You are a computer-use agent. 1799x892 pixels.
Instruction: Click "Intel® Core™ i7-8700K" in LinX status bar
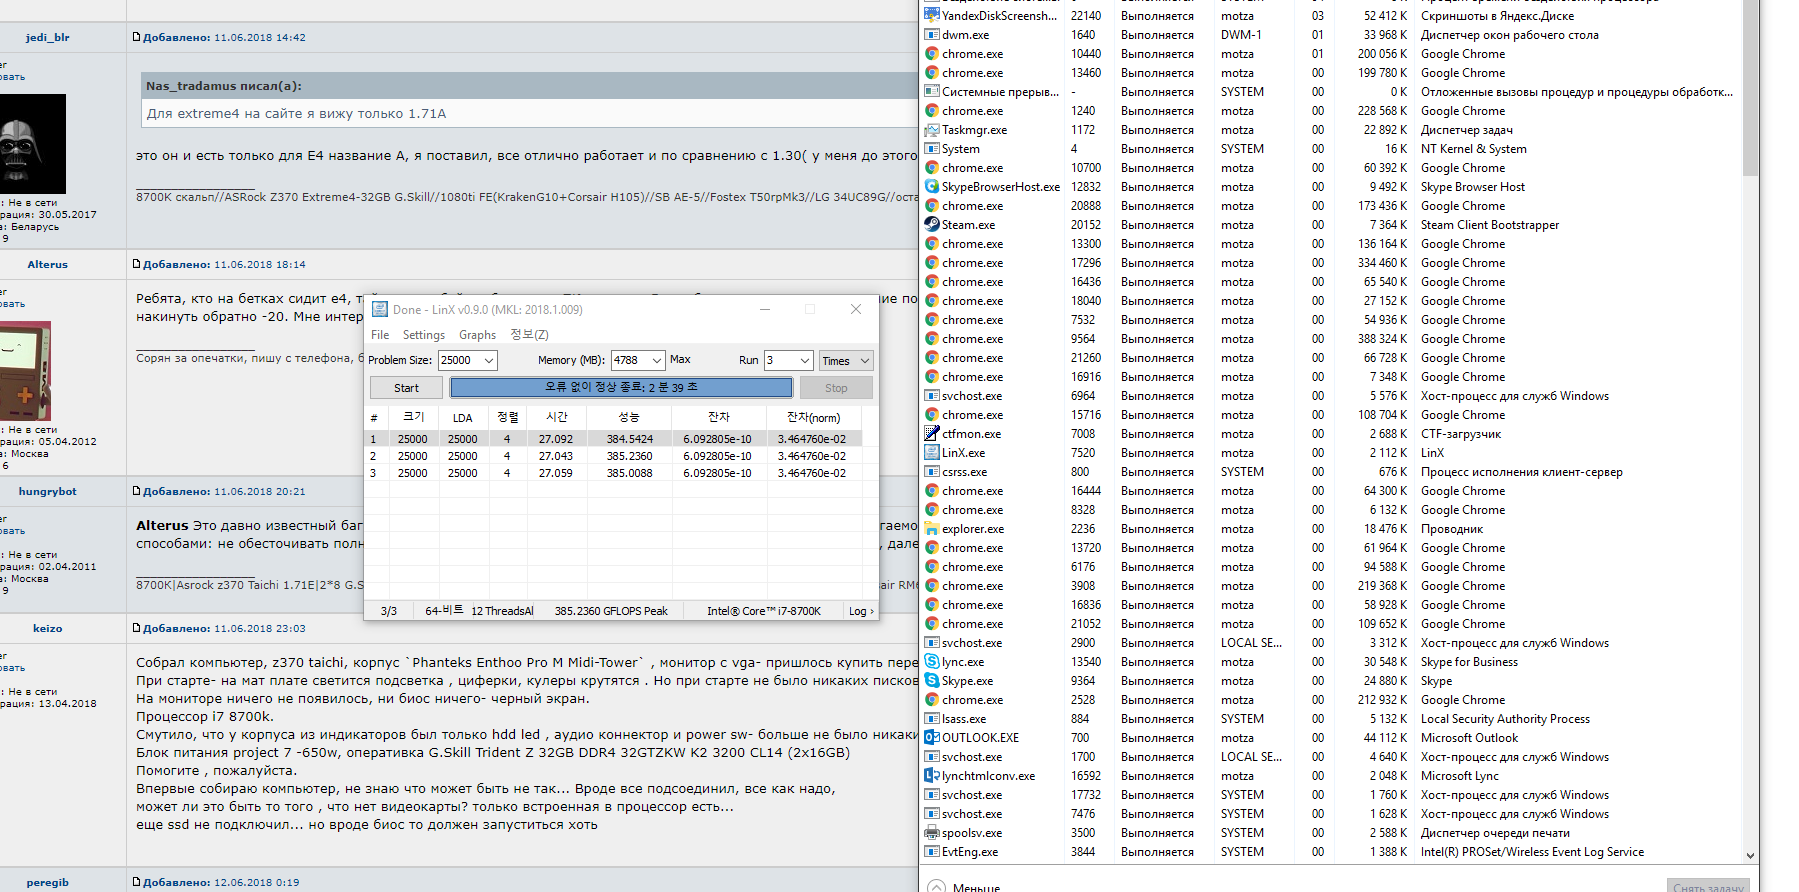pyautogui.click(x=764, y=611)
